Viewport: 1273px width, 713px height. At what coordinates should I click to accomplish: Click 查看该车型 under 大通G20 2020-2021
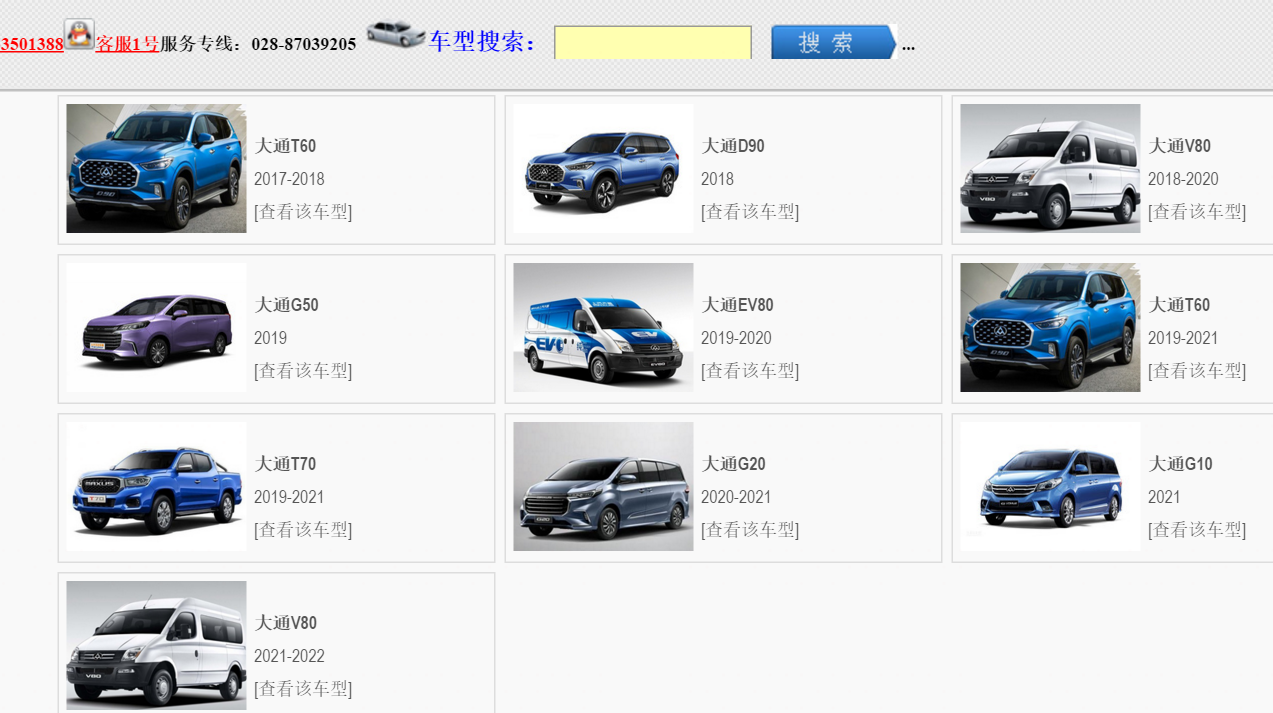pos(750,530)
